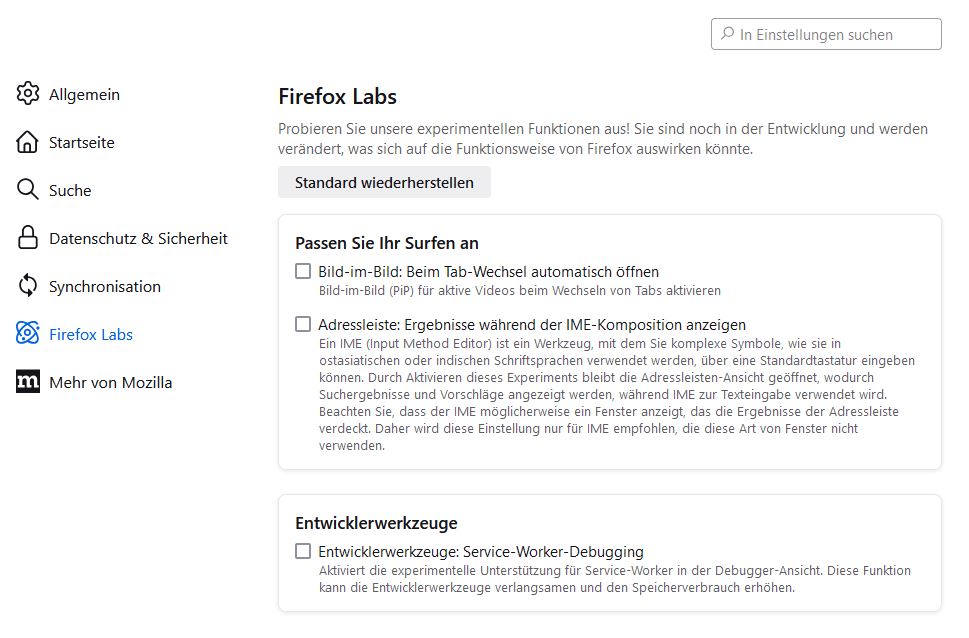Viewport: 969px width, 638px height.
Task: Click Entwicklerwerkzeuge Service-Worker-Debugging label text
Action: pyautogui.click(x=480, y=551)
